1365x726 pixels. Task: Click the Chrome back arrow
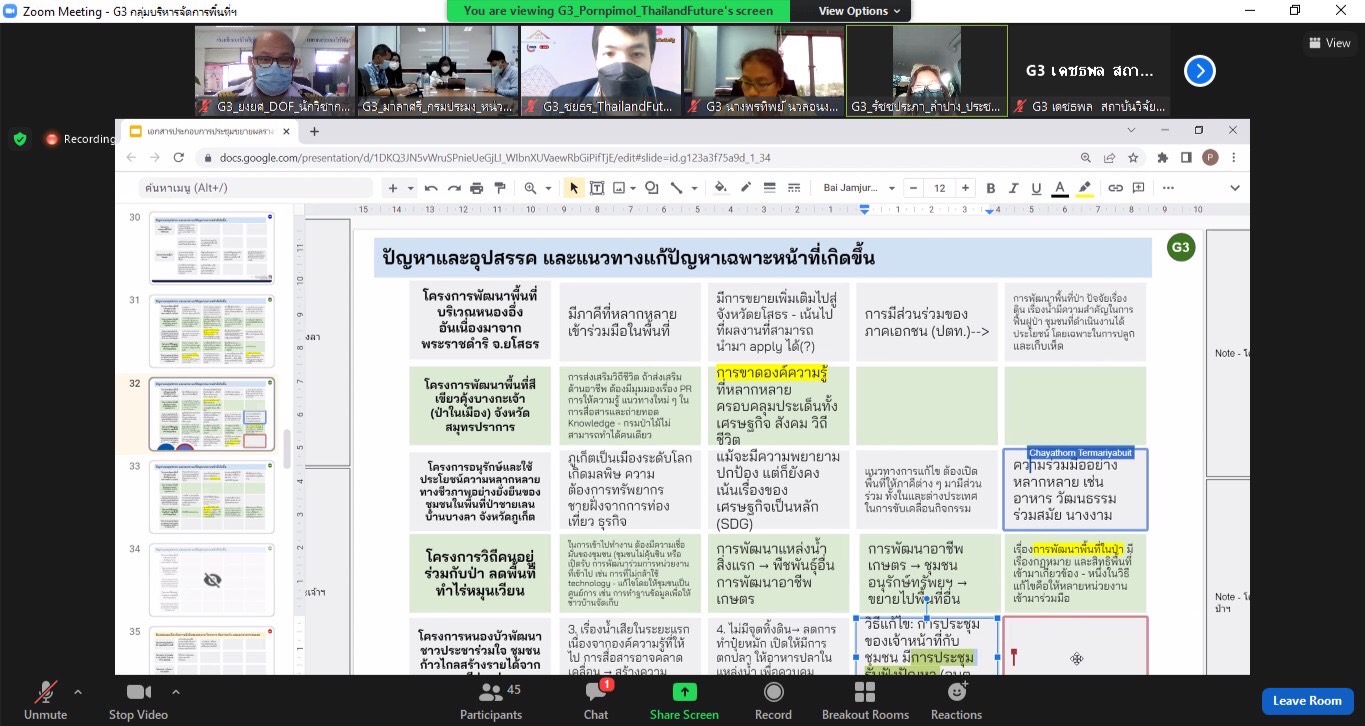point(131,157)
